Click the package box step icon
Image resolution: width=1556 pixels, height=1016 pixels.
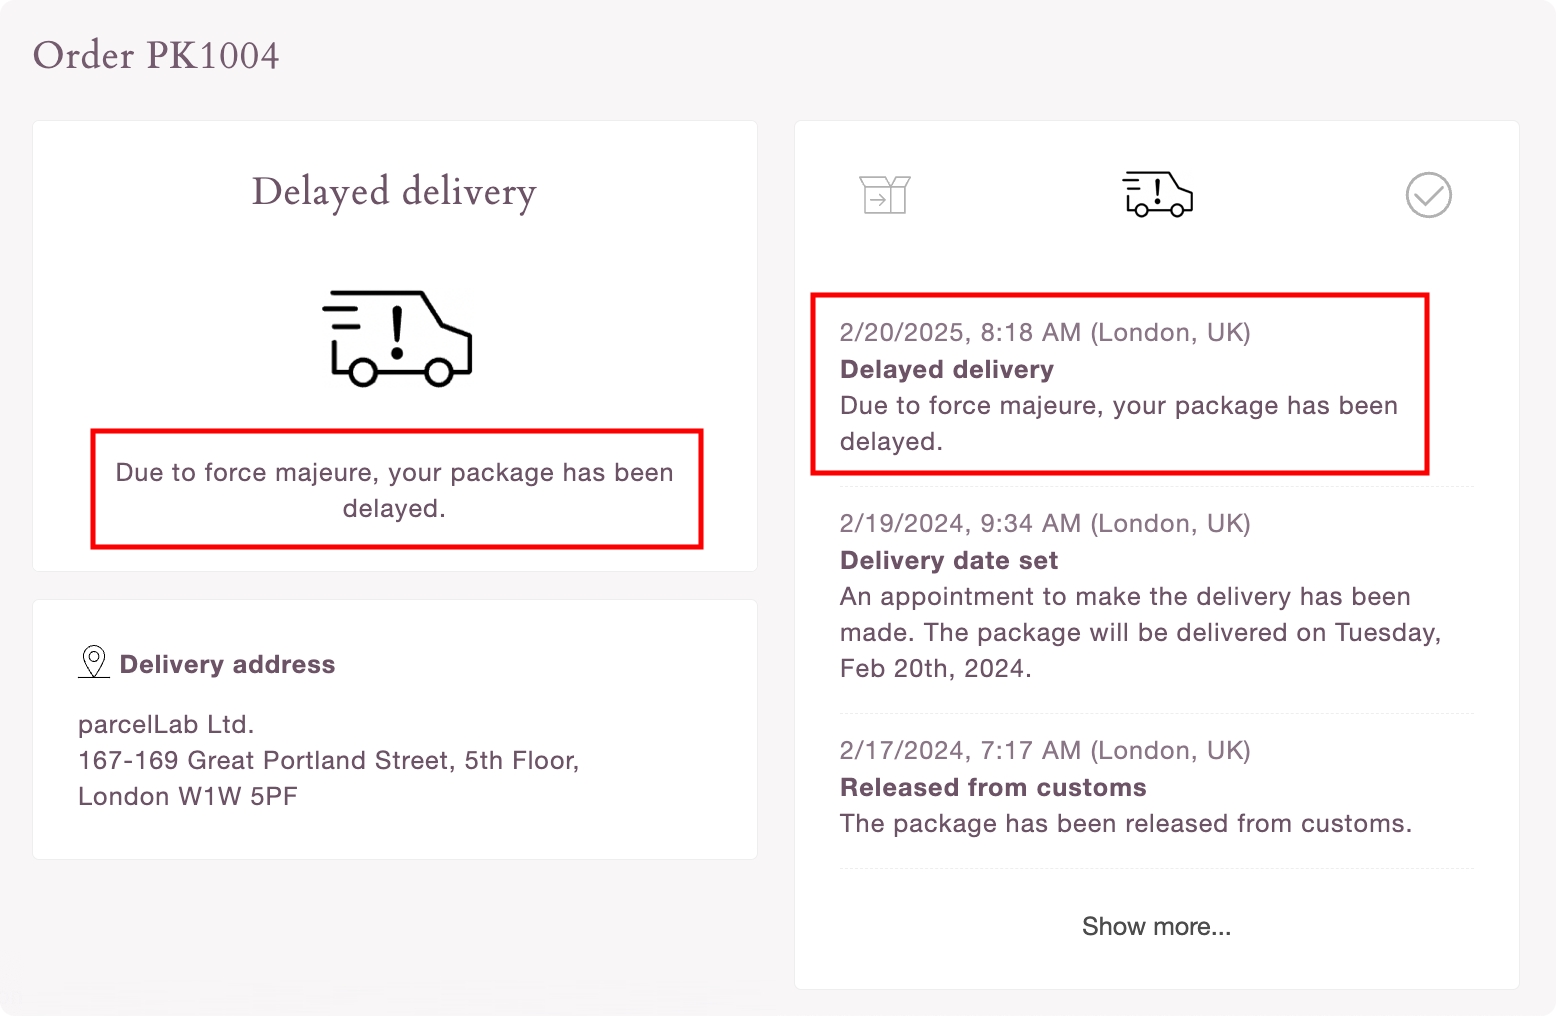(885, 195)
